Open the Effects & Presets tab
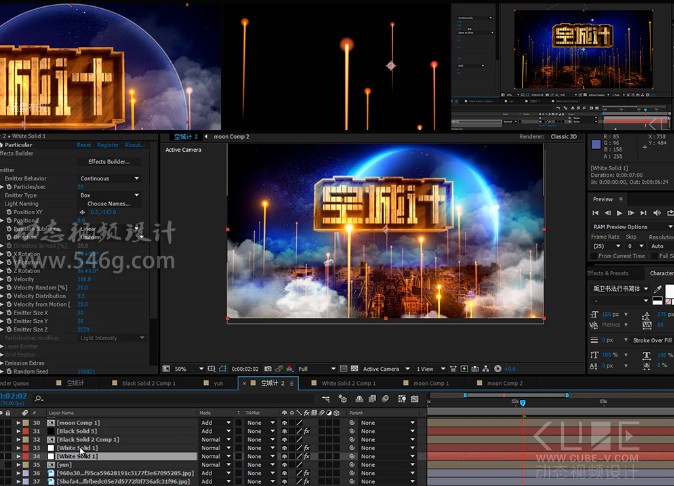This screenshot has width=674, height=486. click(x=608, y=273)
